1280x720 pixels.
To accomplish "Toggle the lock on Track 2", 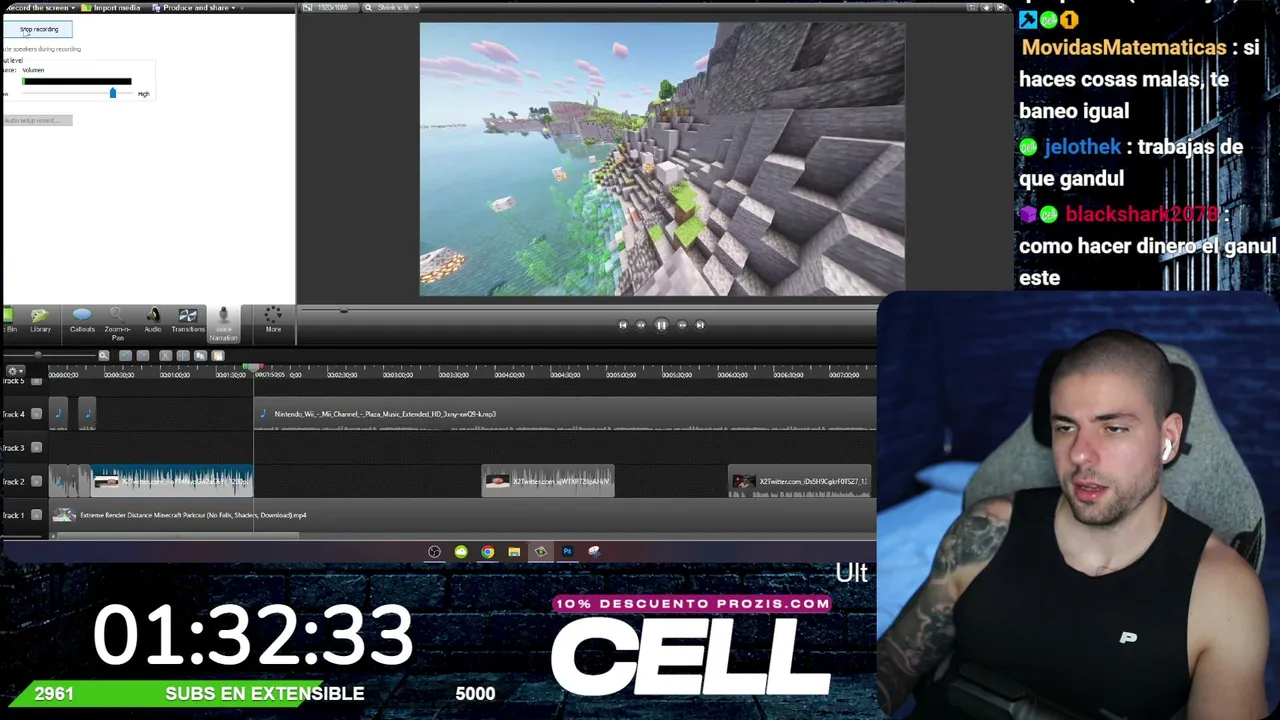I will [37, 481].
